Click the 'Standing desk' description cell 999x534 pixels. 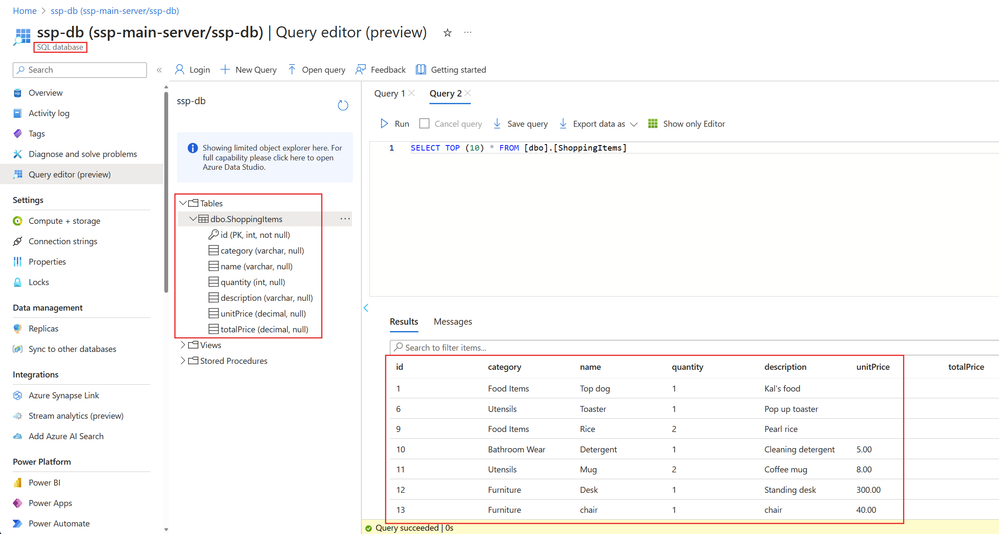790,490
